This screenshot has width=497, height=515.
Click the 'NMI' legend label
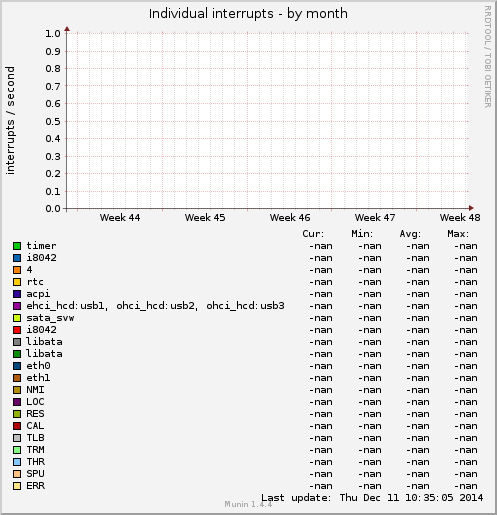point(35,390)
